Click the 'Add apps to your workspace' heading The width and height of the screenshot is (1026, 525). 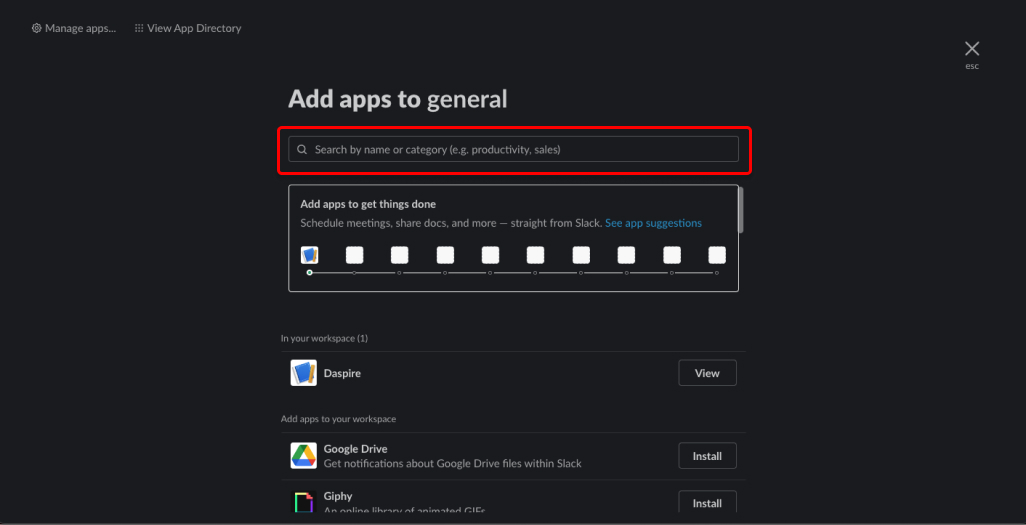(338, 419)
